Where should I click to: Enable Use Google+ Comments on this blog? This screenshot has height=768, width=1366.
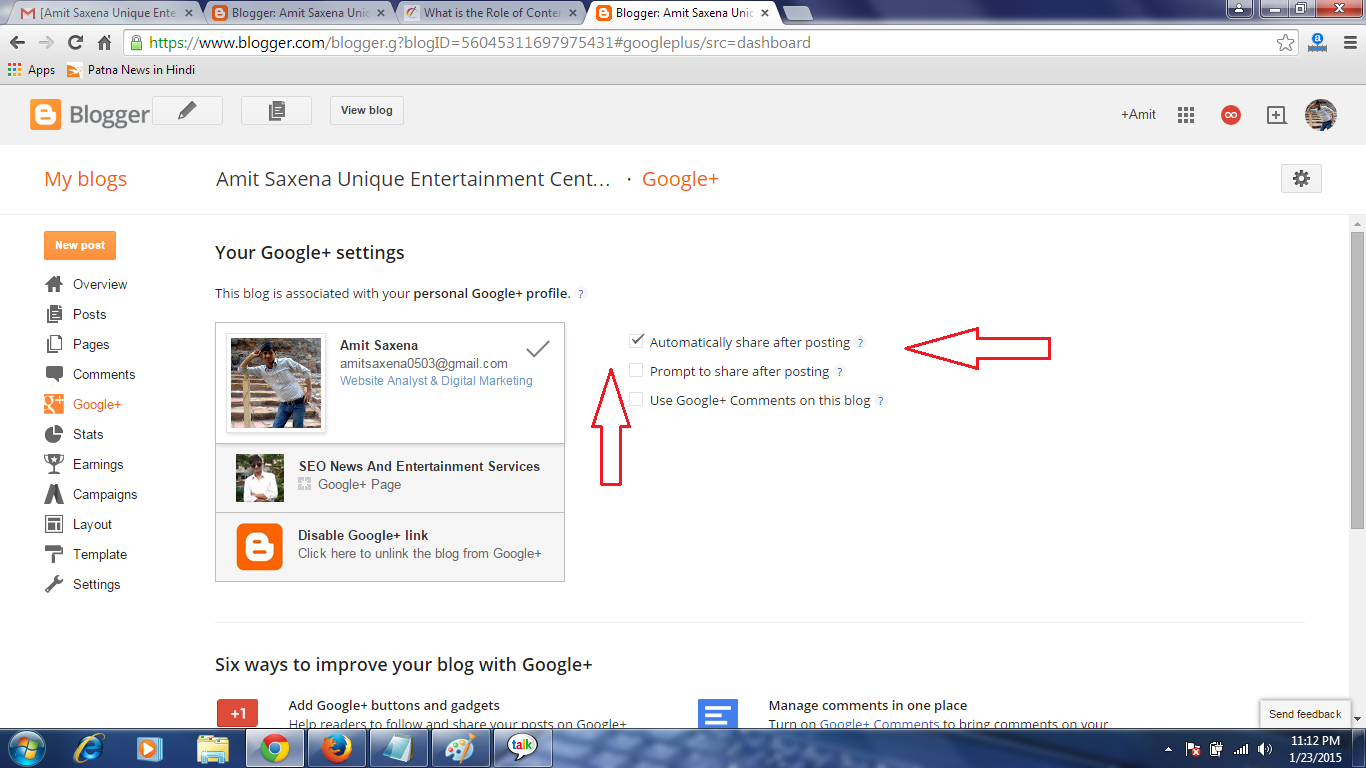[x=636, y=399]
